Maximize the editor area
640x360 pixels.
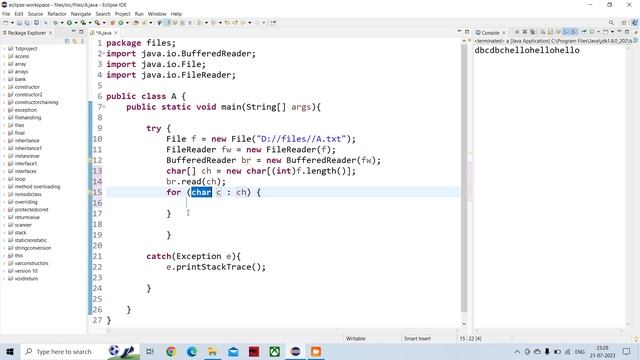pos(467,31)
